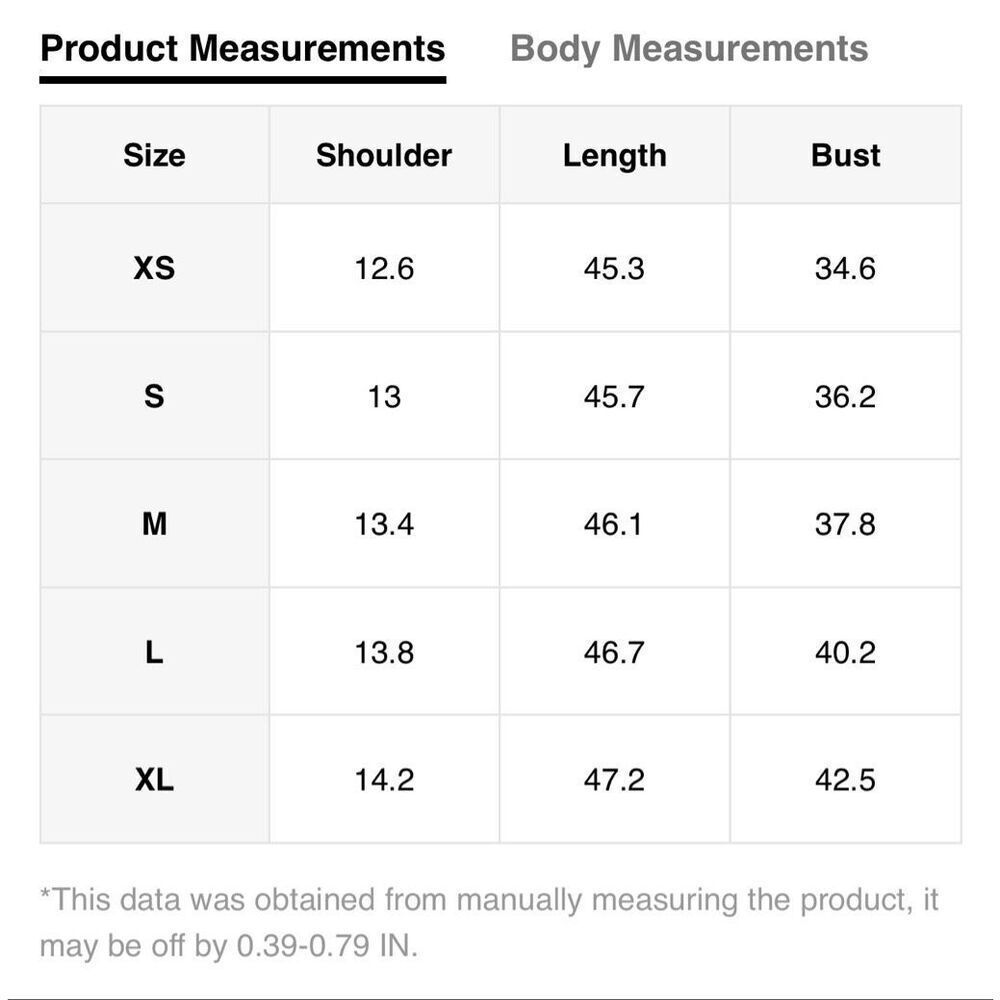Click the S length value 45.7
The width and height of the screenshot is (1000, 1000).
tap(614, 396)
